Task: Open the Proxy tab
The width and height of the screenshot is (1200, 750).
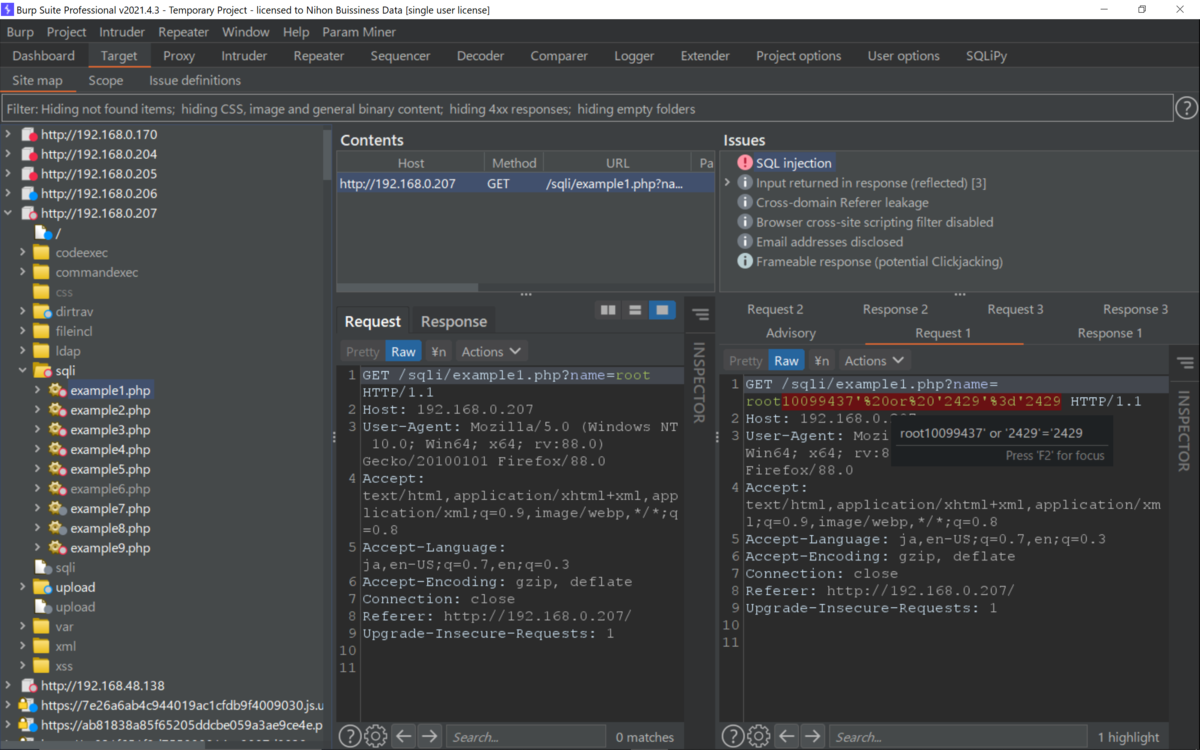Action: coord(179,56)
